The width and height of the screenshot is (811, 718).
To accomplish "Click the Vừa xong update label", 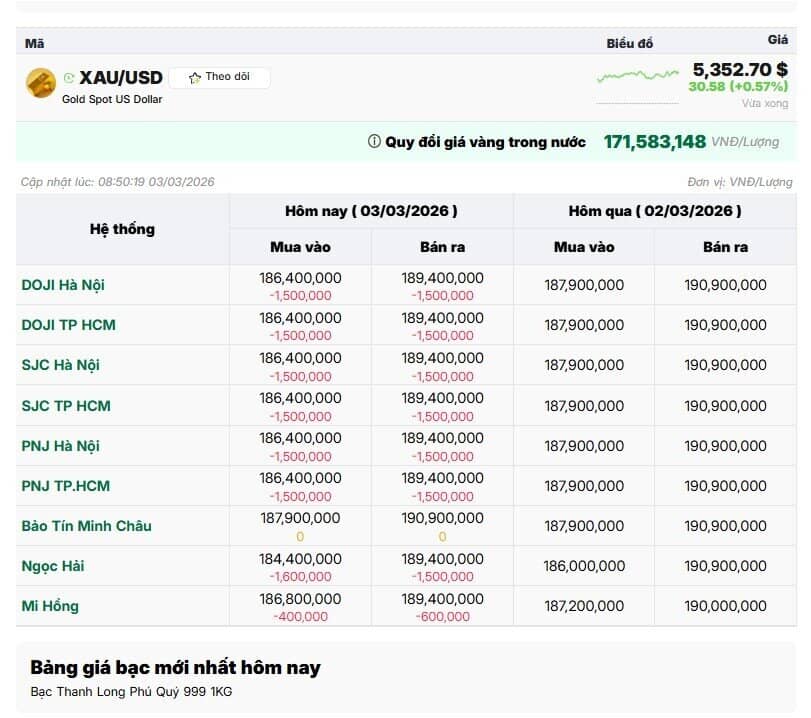I will [x=765, y=103].
